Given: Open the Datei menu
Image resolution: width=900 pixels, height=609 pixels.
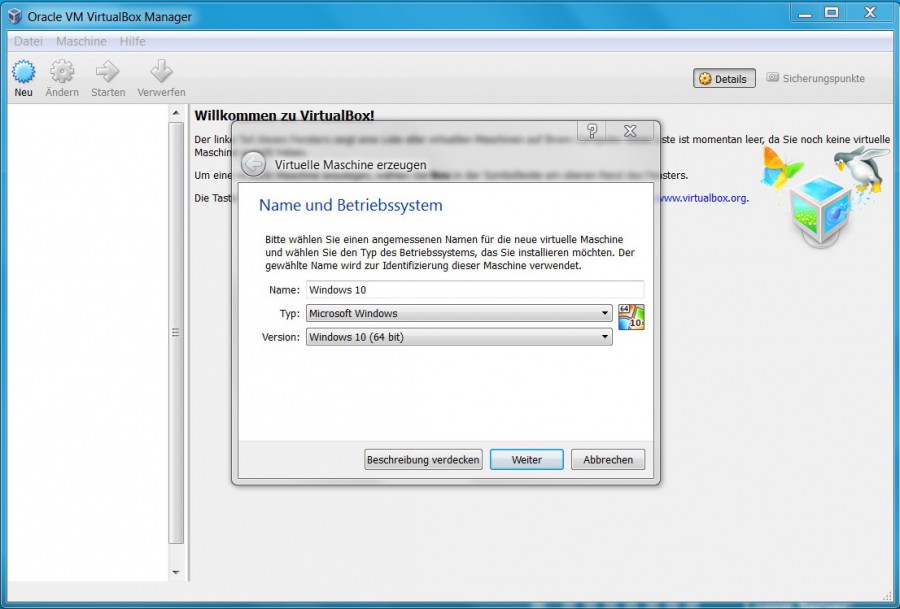Looking at the screenshot, I should point(28,41).
